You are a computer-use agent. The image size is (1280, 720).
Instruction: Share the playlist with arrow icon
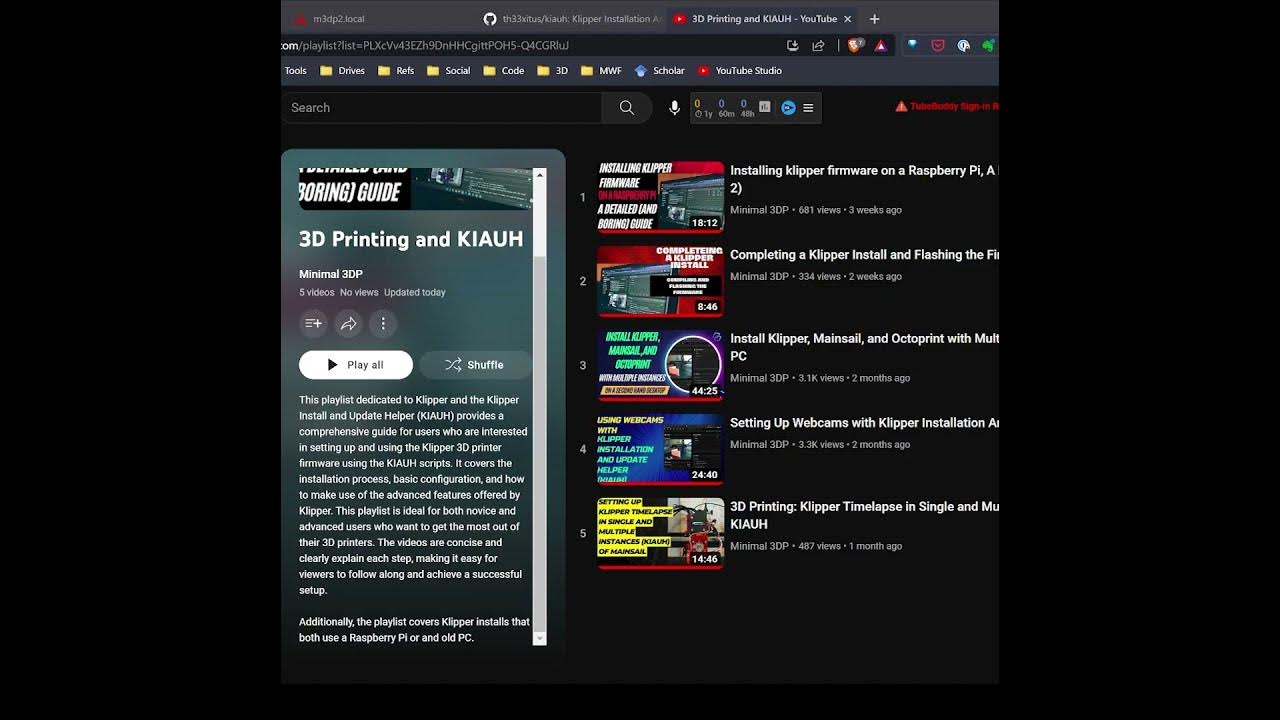coord(348,323)
